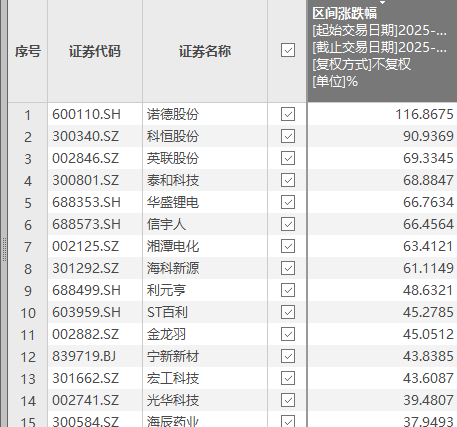Image resolution: width=457 pixels, height=427 pixels.
Task: Select stock code 603959.SH
Action: tap(86, 313)
